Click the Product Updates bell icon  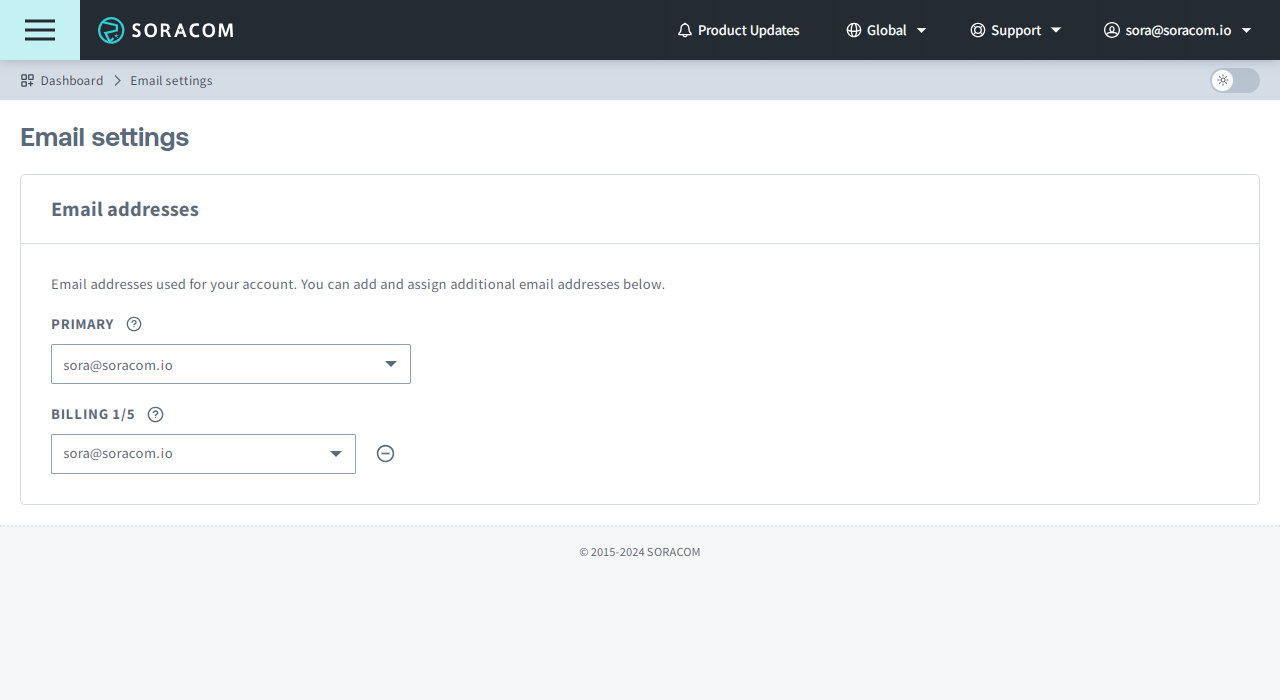pos(685,30)
